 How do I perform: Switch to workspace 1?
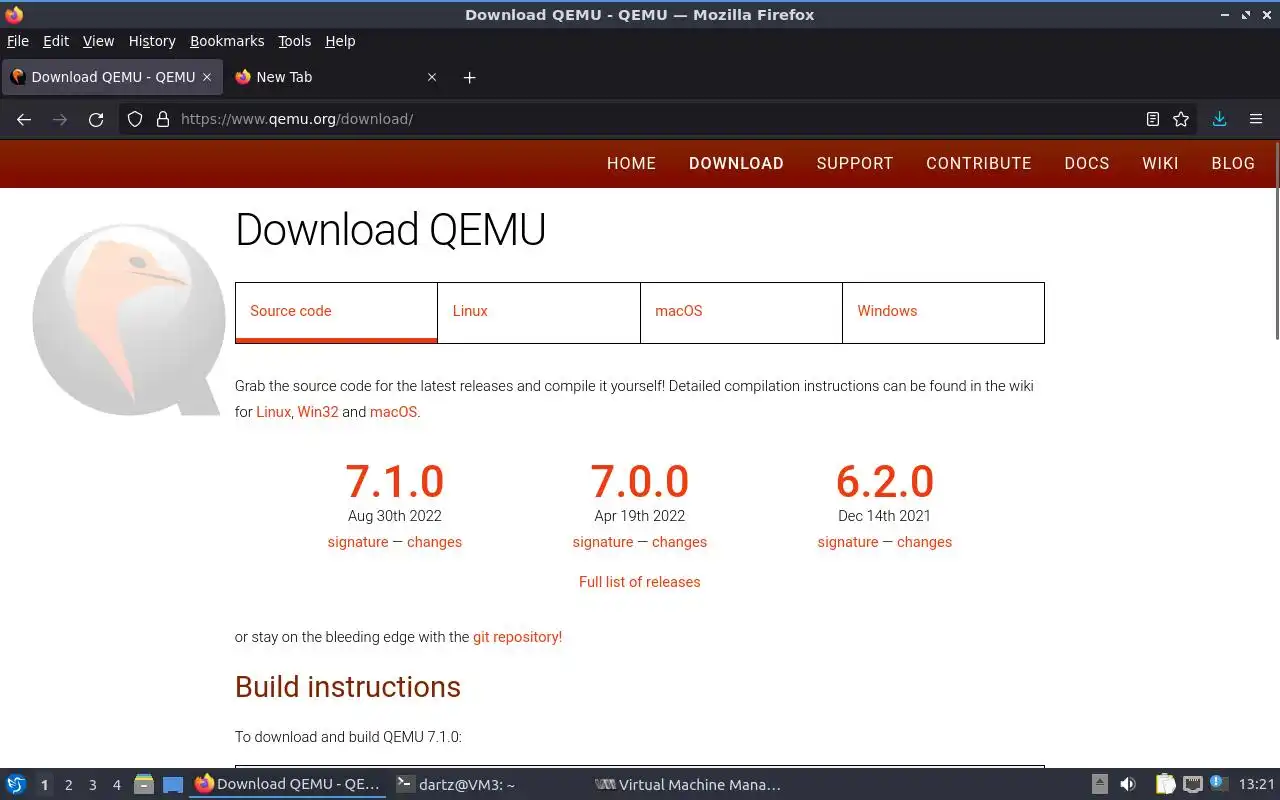(x=44, y=785)
